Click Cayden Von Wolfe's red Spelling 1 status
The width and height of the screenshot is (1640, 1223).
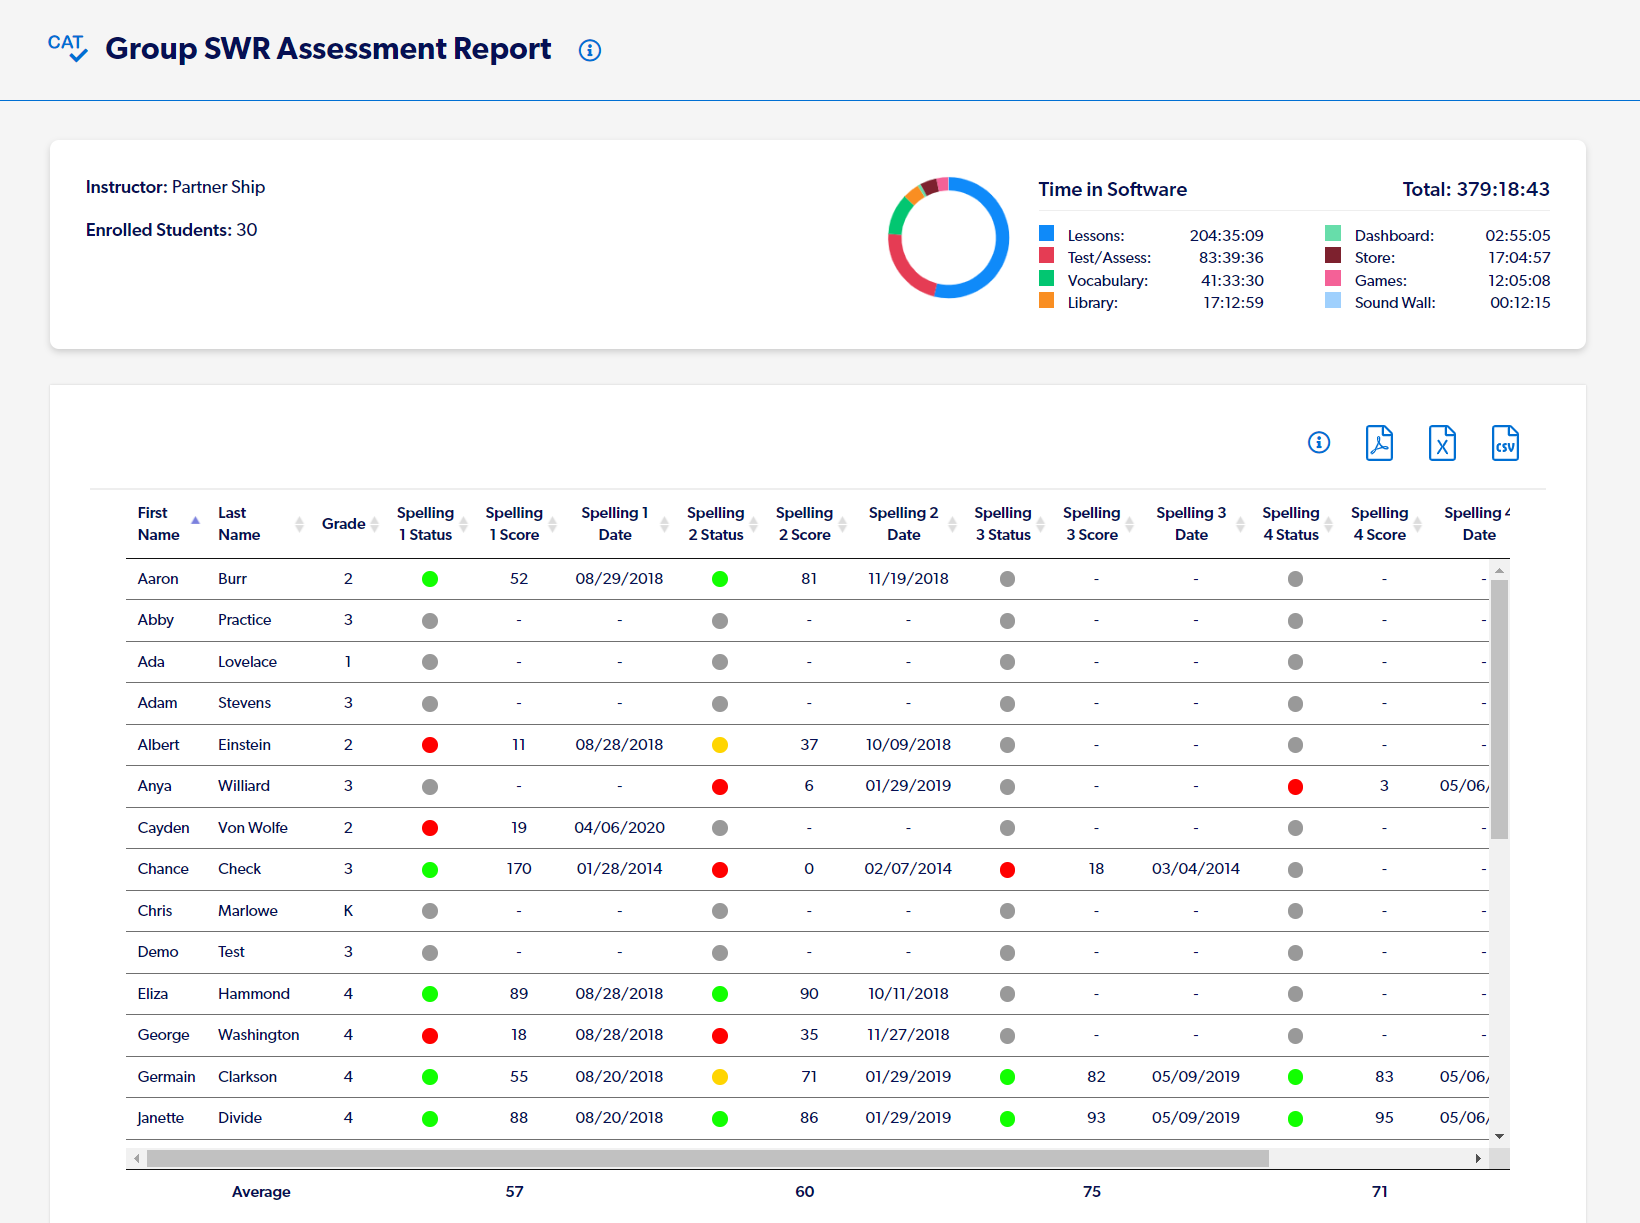point(430,828)
